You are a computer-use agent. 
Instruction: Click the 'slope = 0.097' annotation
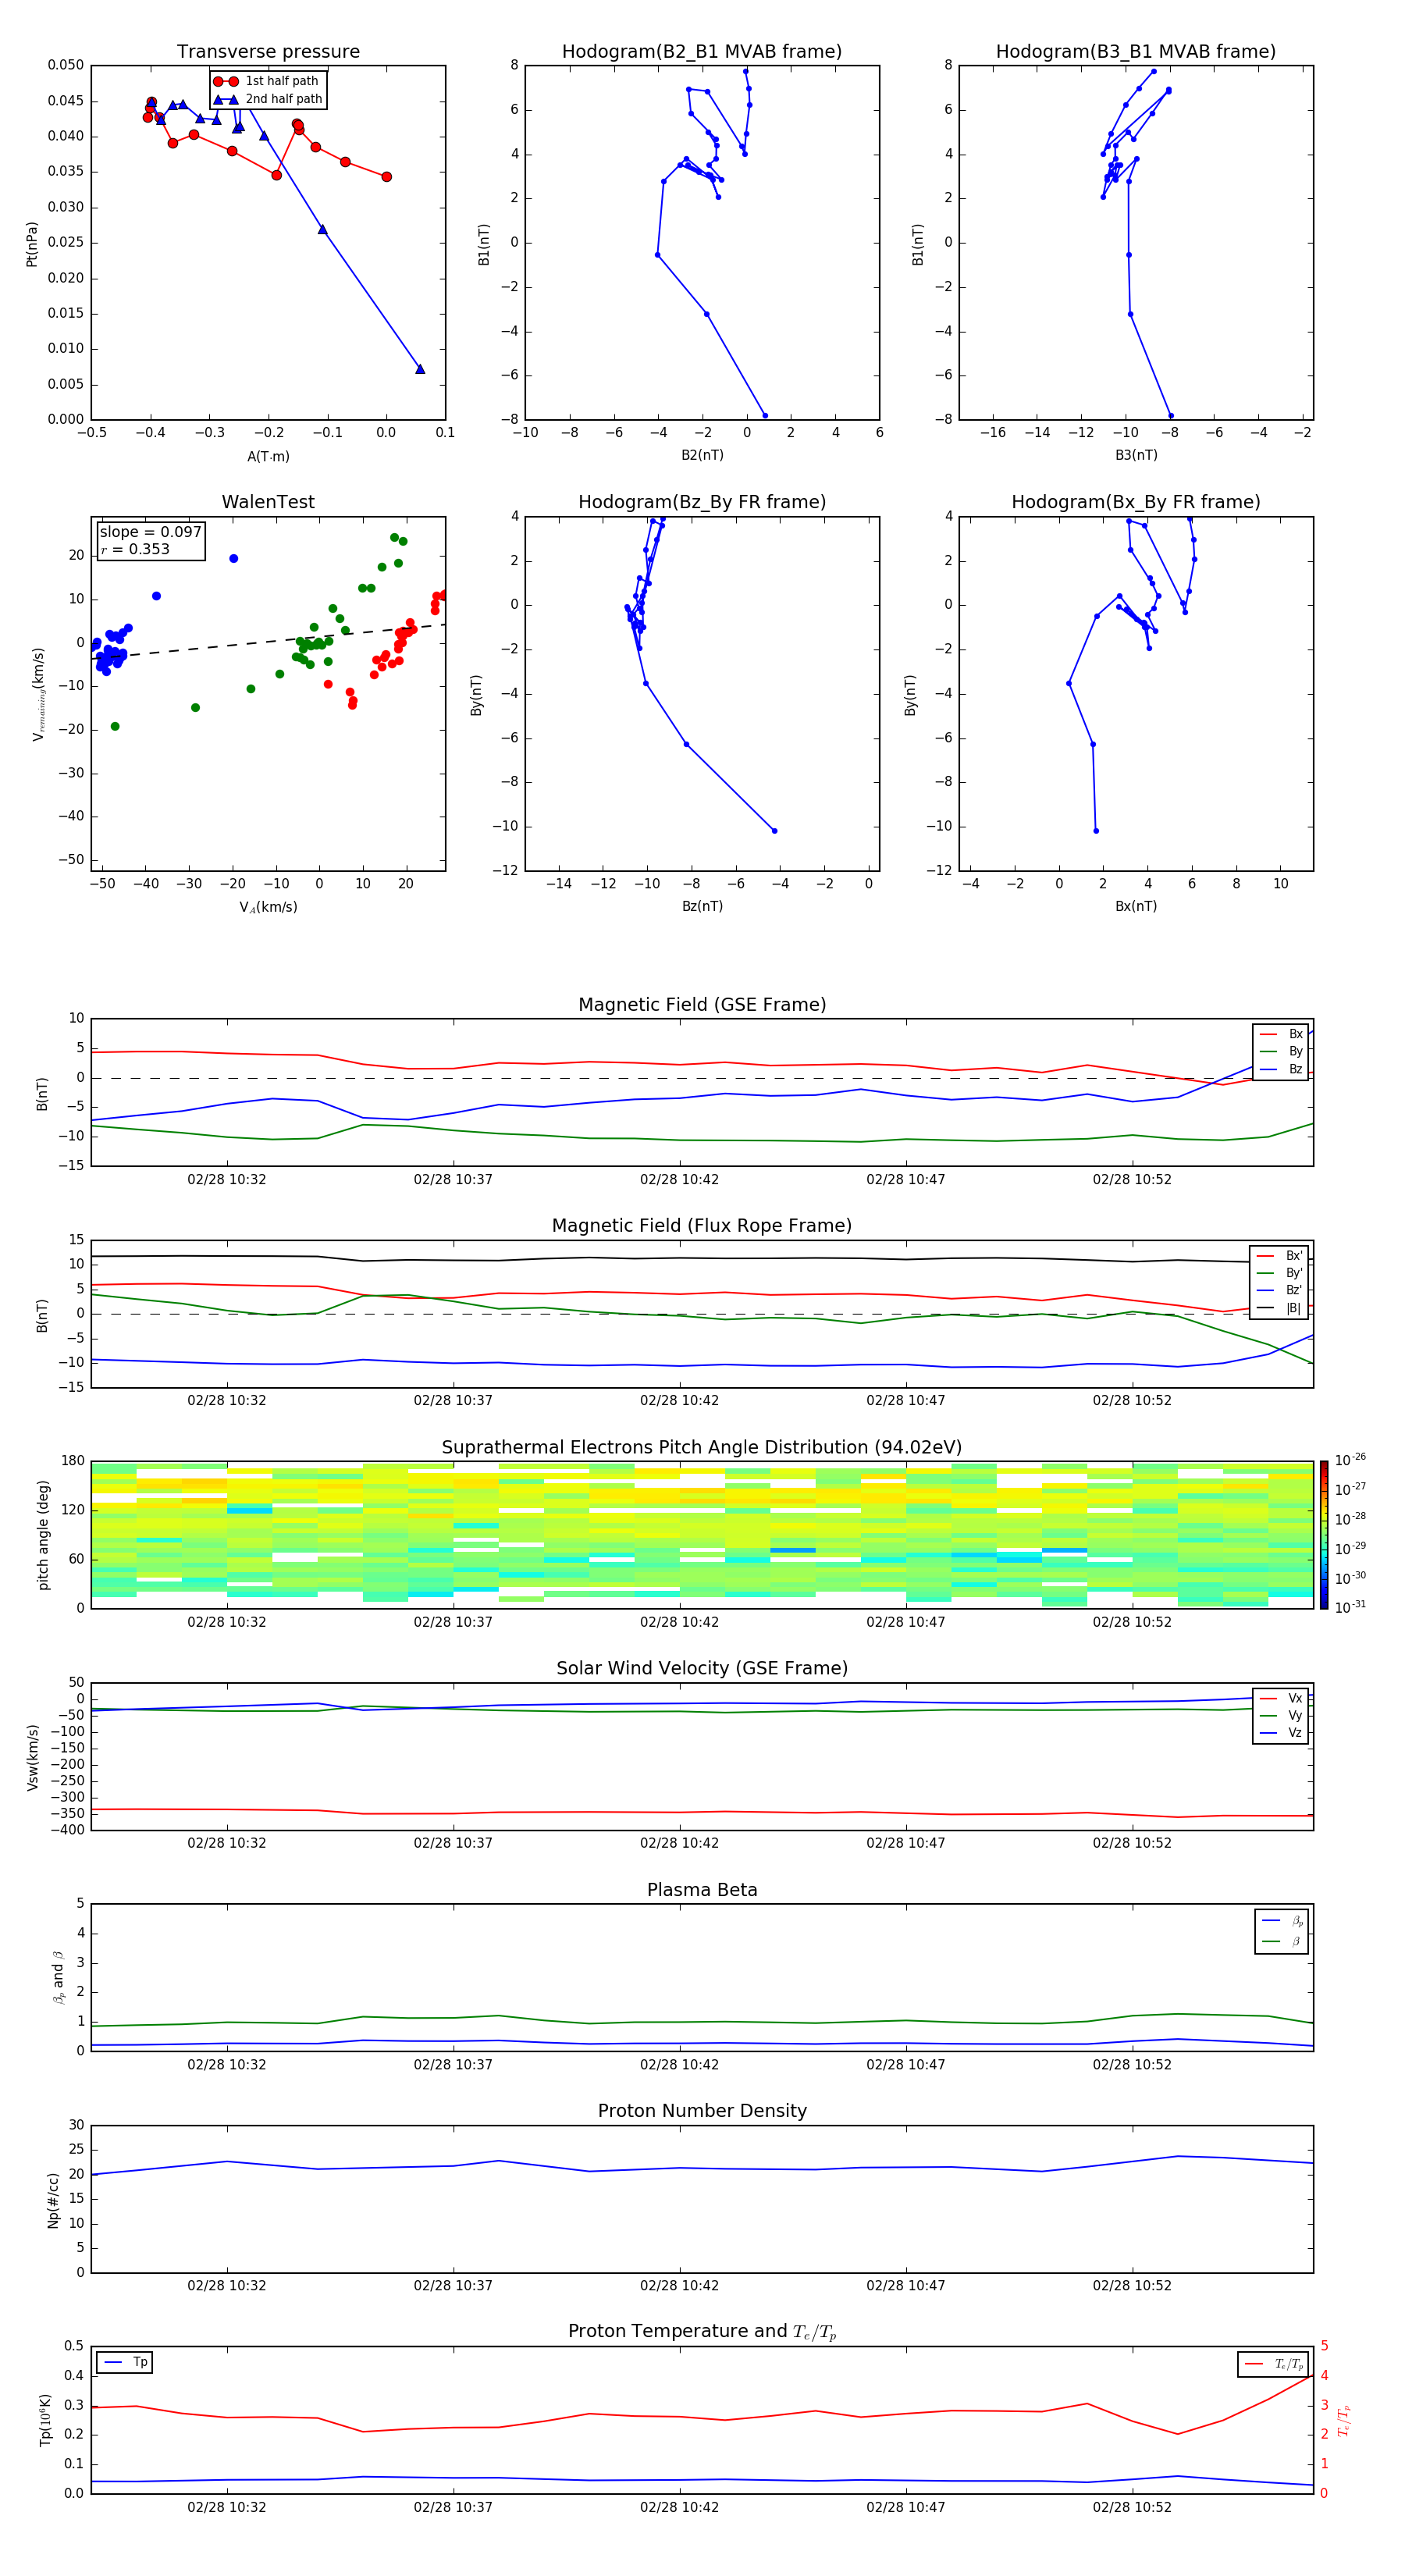click(x=151, y=532)
